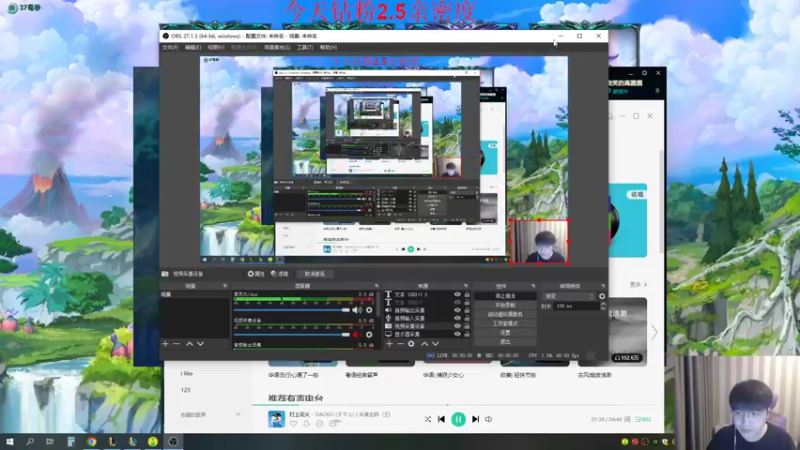Pop out the Audio Mixer dock panel
Image resolution: width=800 pixels, height=450 pixels.
[377, 286]
